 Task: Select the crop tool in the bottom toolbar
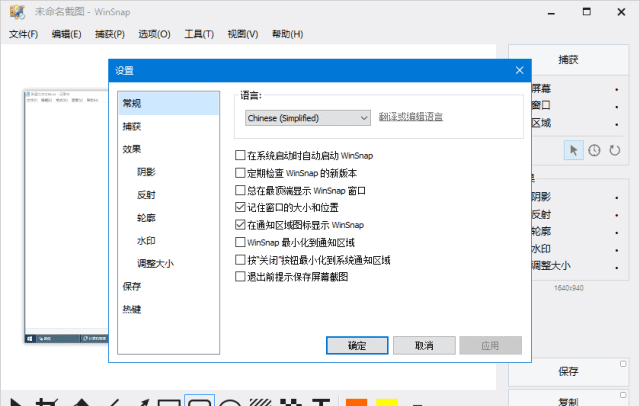pyautogui.click(x=47, y=402)
